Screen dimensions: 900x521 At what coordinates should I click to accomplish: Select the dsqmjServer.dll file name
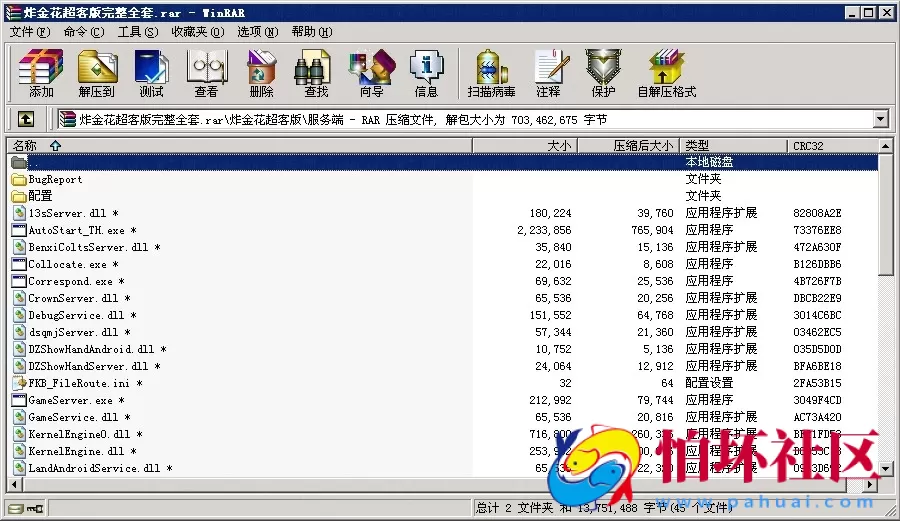point(73,332)
